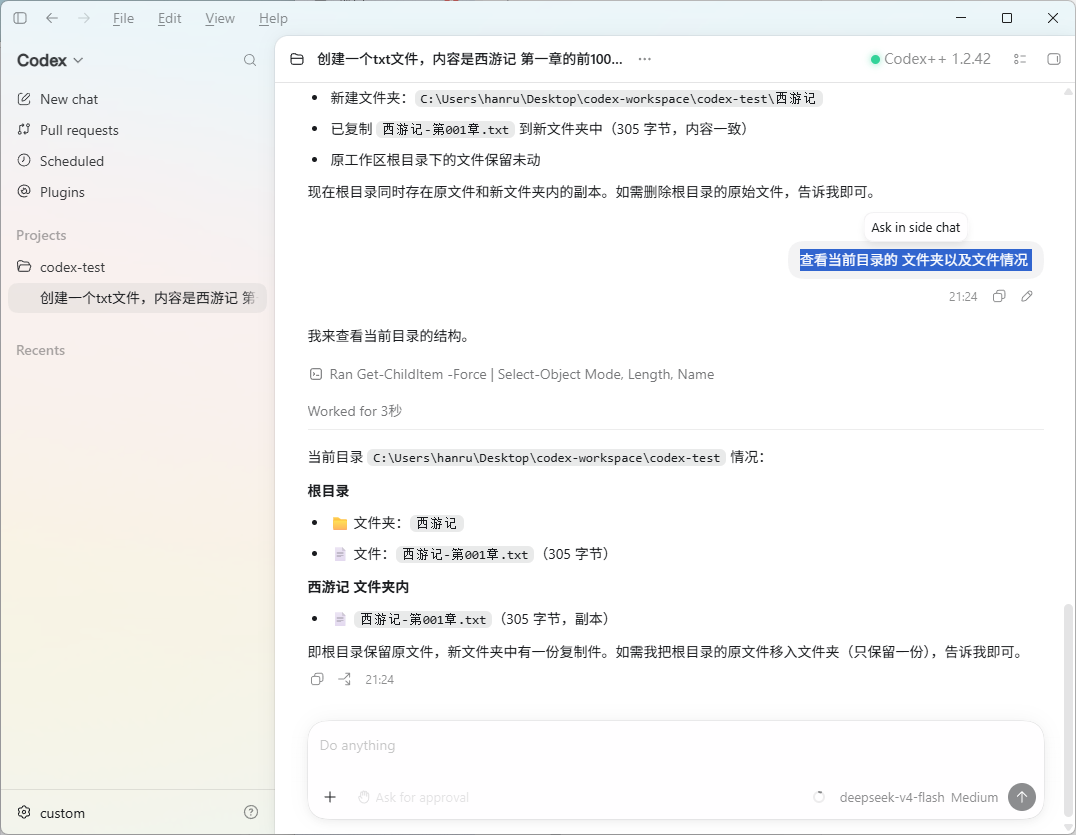This screenshot has width=1076, height=835.
Task: Open the thread options ellipsis menu
Action: [644, 59]
